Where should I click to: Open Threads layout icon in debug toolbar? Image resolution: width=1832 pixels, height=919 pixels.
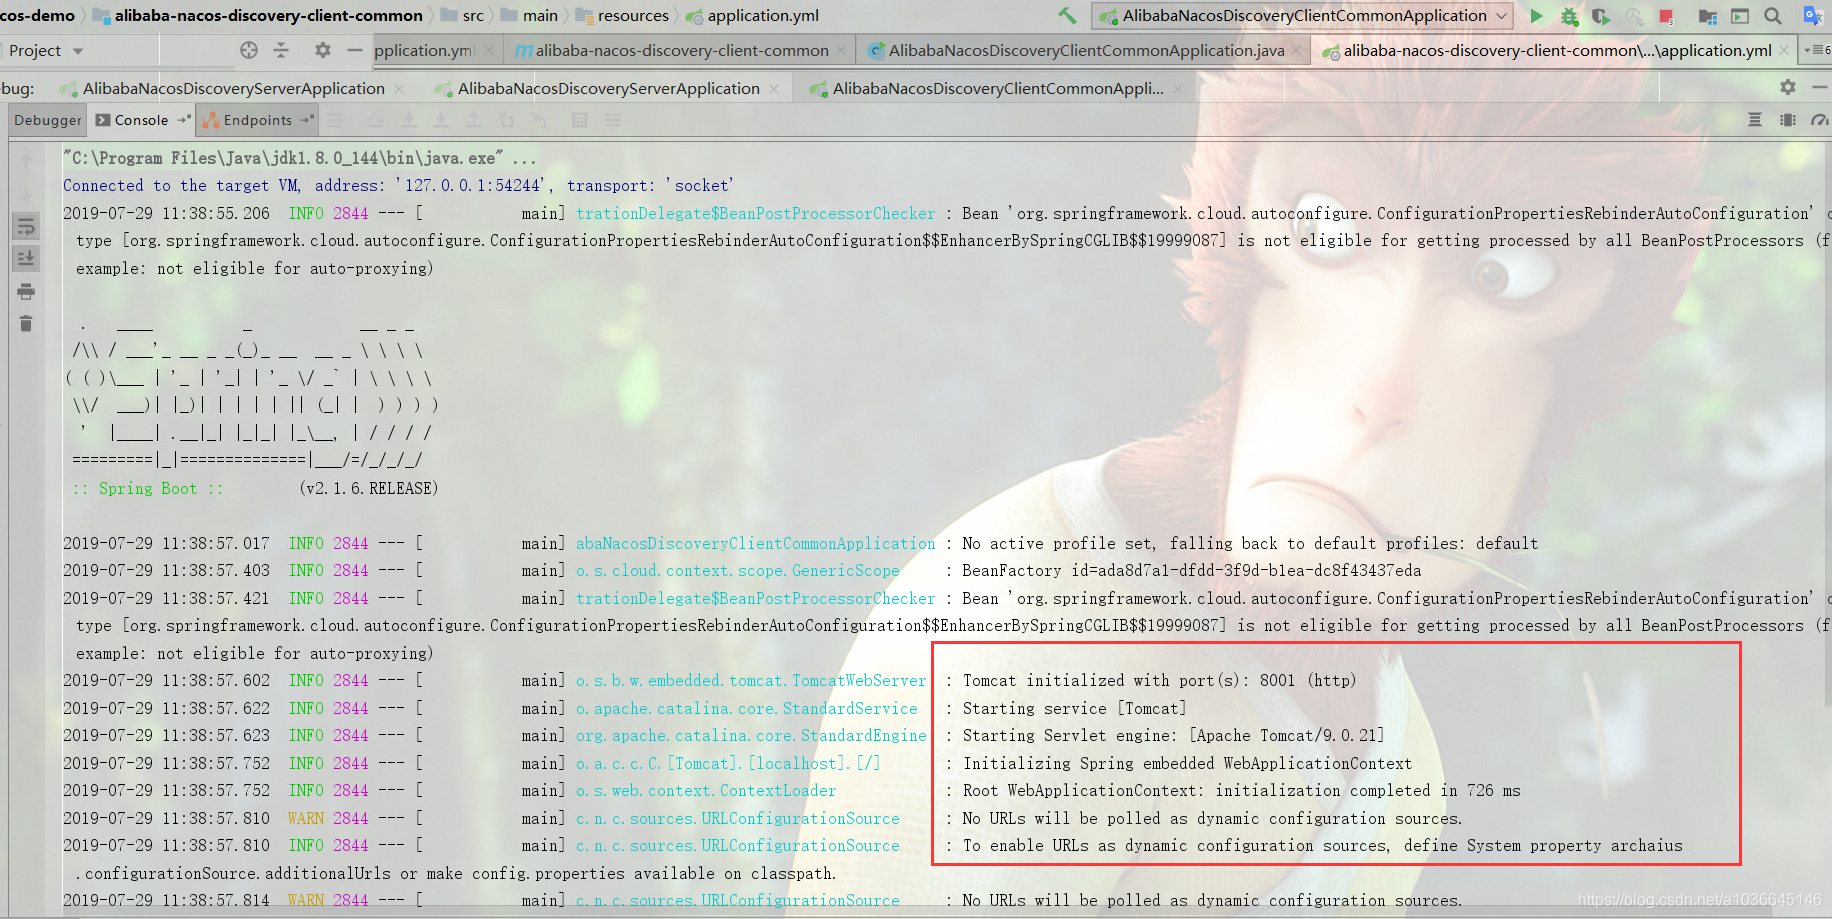point(1788,120)
